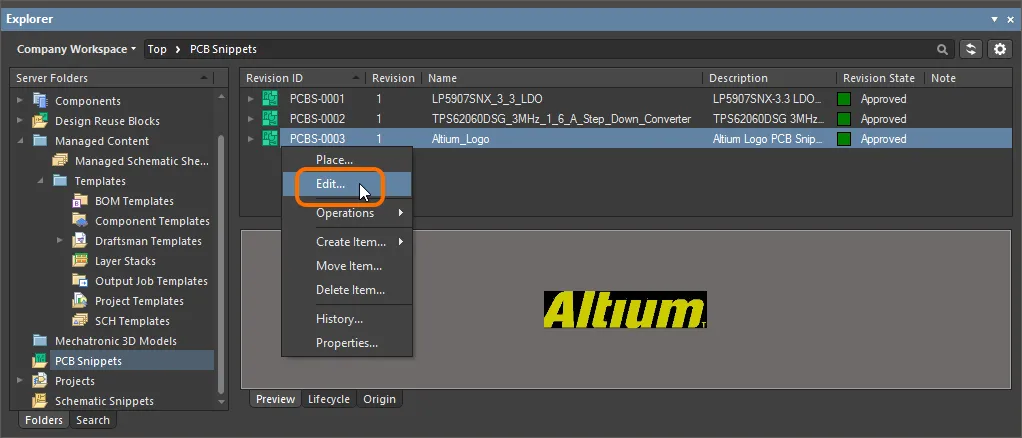Click the PCB Snippets breadcrumb
The width and height of the screenshot is (1022, 438).
(x=223, y=49)
